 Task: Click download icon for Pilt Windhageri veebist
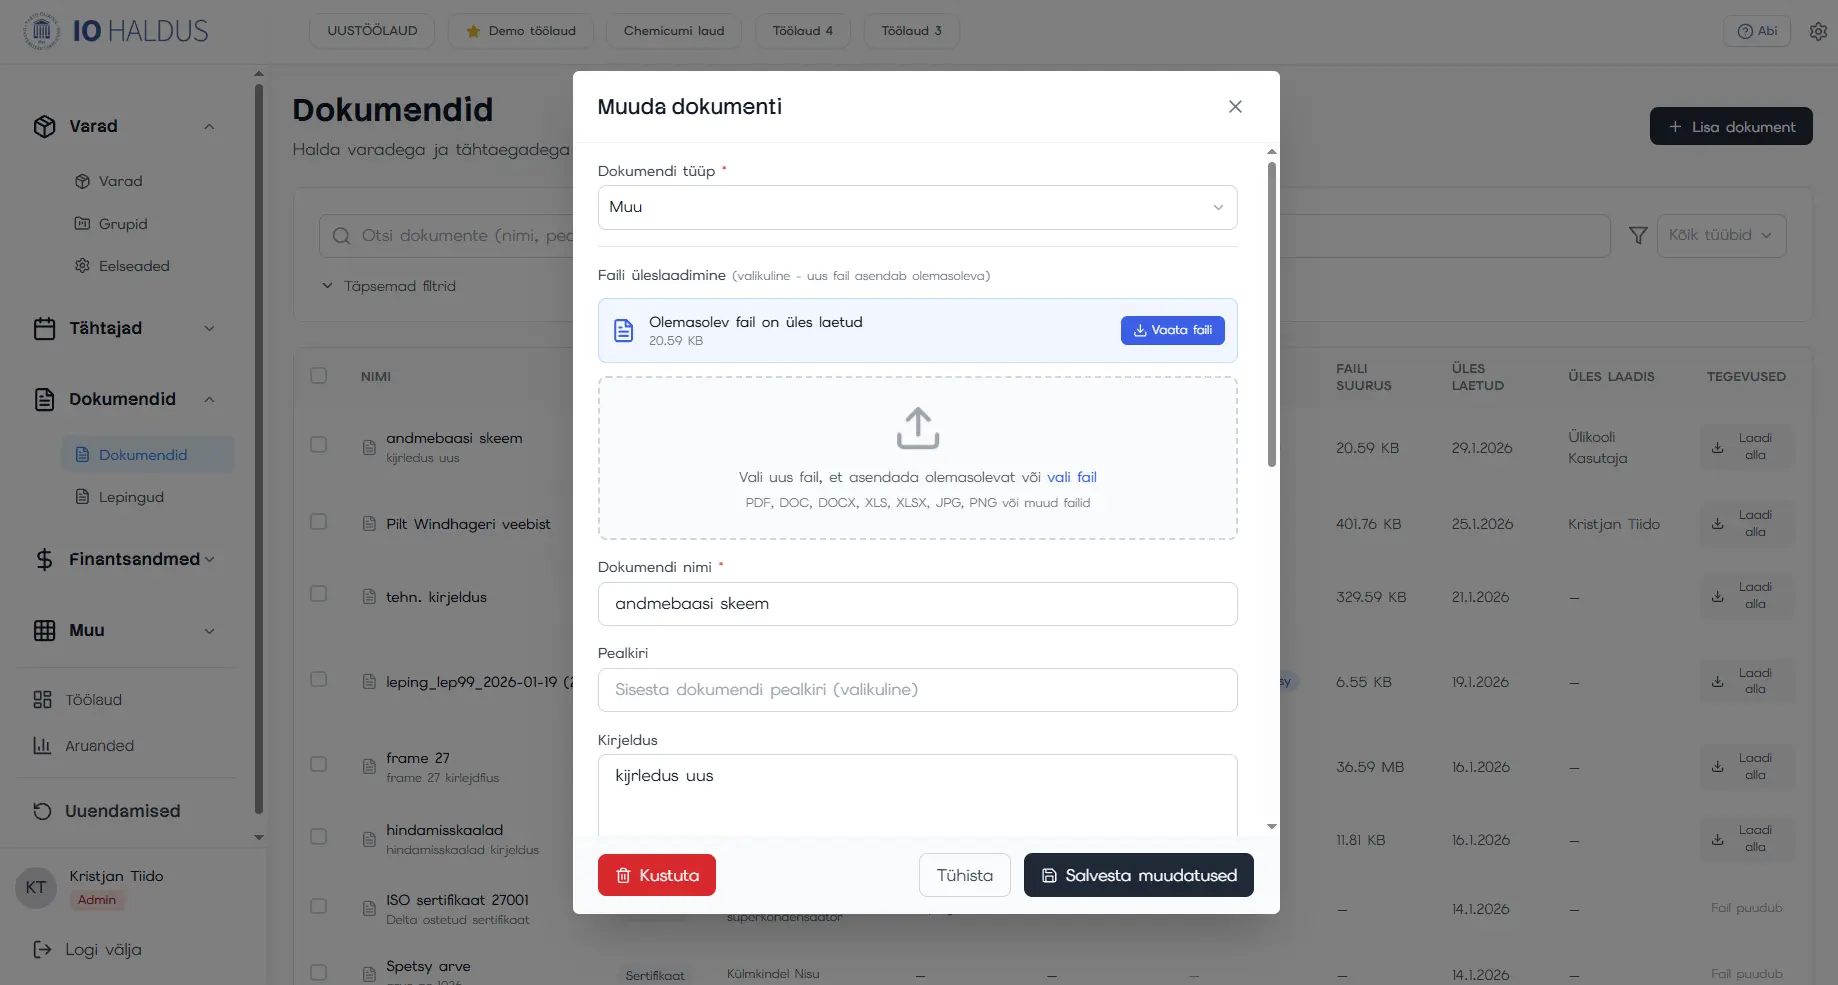[x=1717, y=524]
